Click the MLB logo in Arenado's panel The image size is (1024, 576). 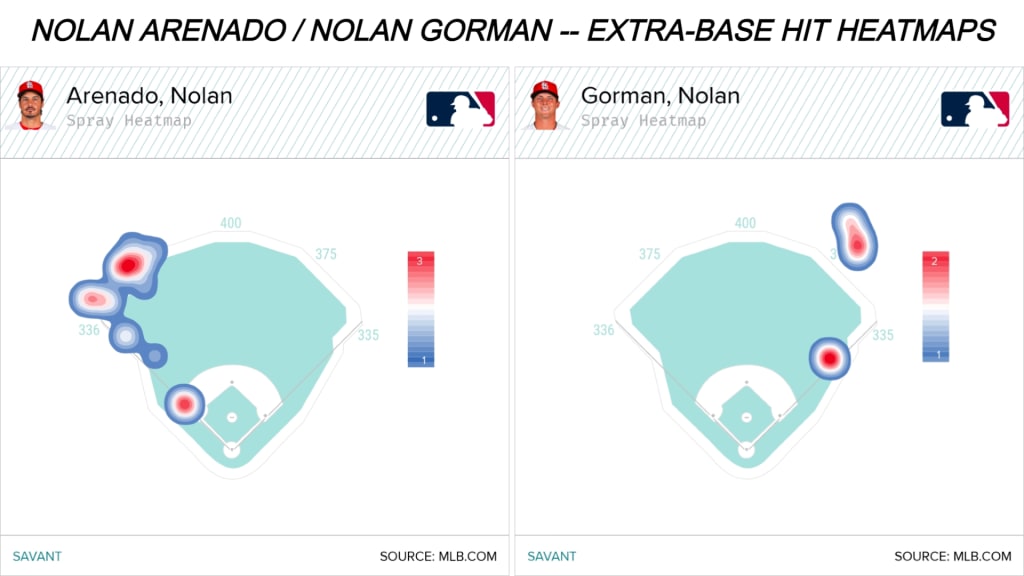point(460,109)
